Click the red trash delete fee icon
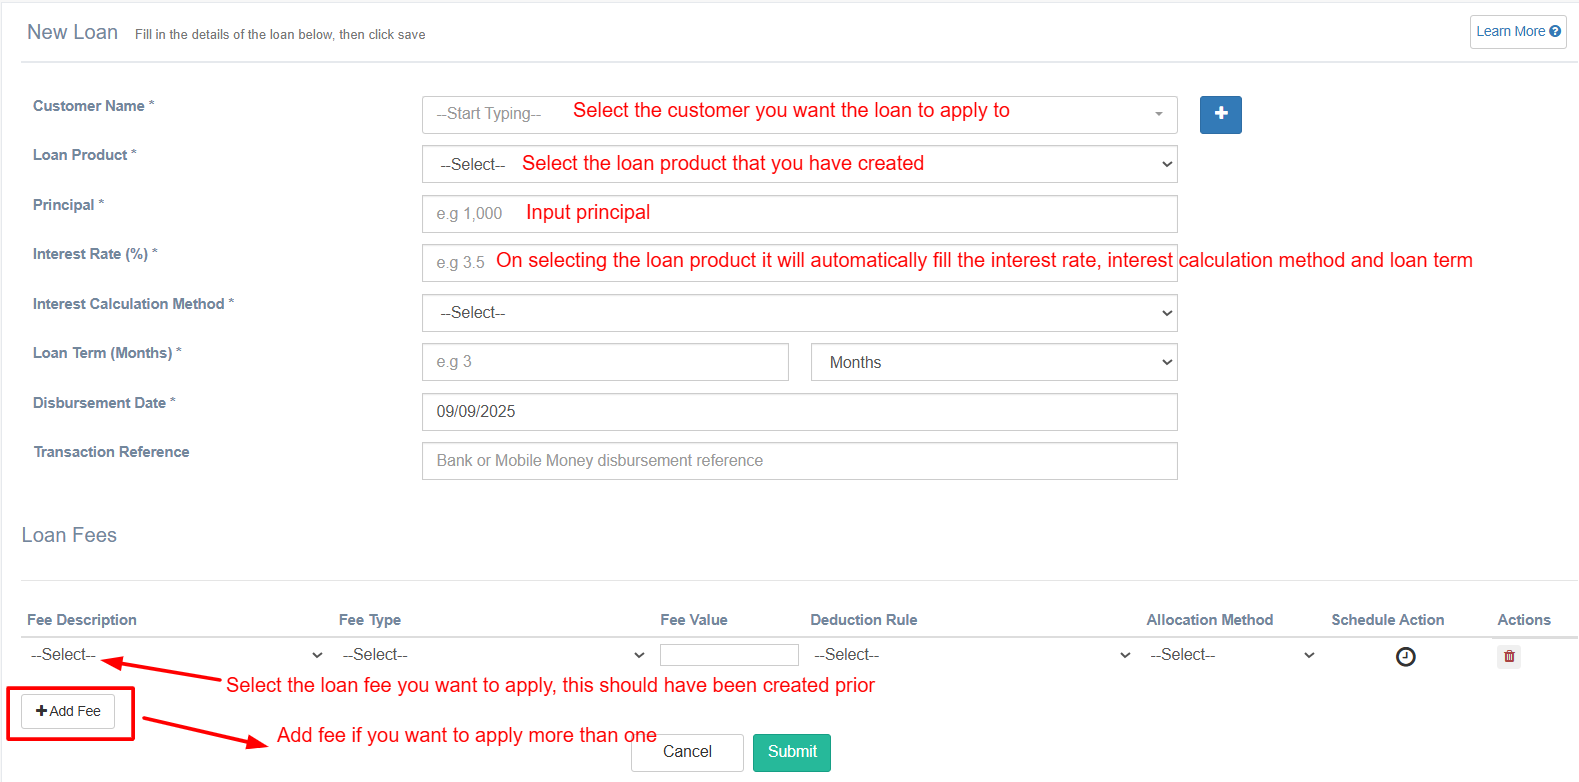This screenshot has height=782, width=1579. point(1509,657)
